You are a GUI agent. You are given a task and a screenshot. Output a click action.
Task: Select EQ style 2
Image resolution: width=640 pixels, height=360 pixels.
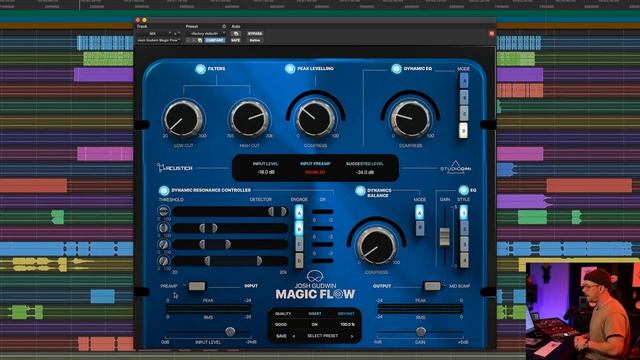pos(464,229)
